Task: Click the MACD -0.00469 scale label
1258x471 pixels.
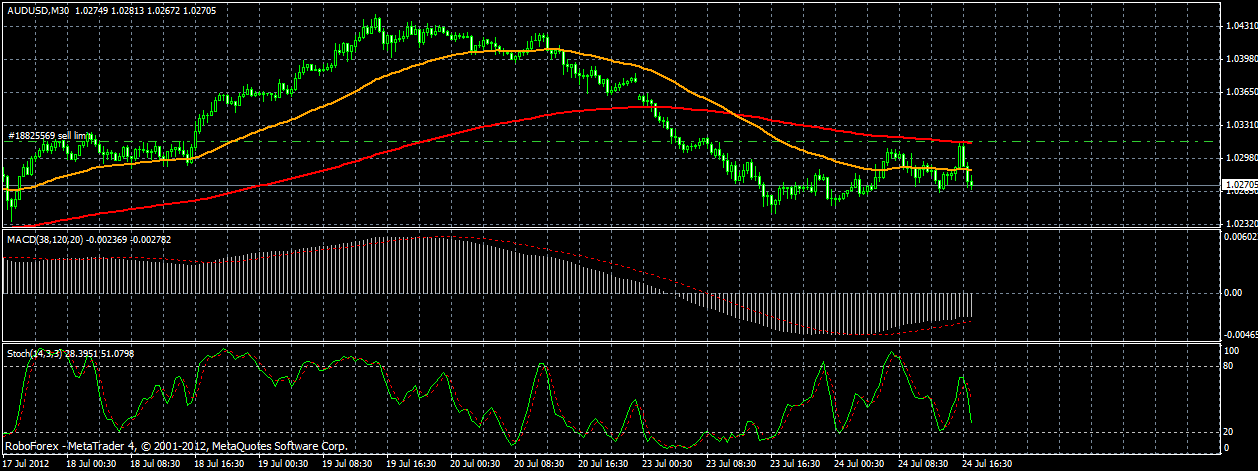Action: 1240,334
